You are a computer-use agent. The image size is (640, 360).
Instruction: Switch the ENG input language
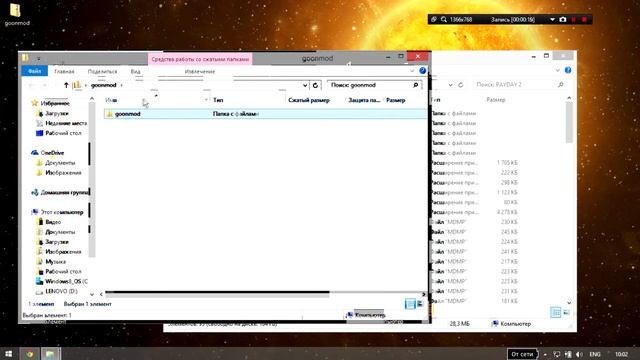pos(595,354)
